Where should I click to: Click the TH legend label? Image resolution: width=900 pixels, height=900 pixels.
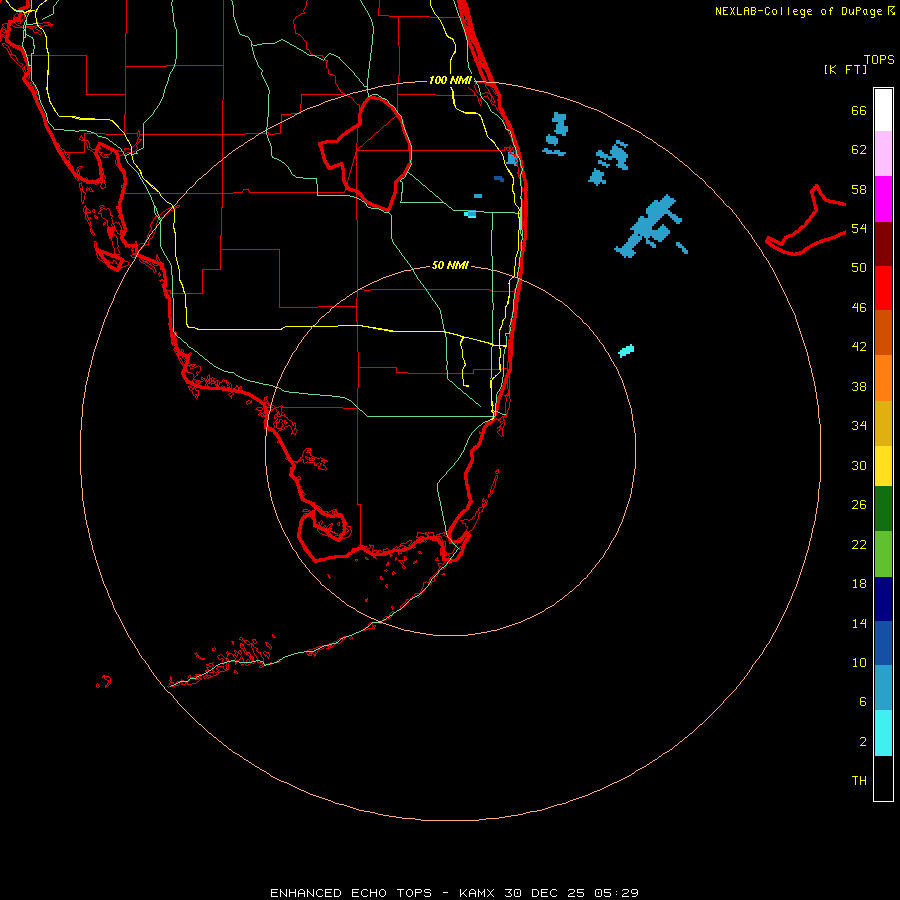[x=859, y=781]
